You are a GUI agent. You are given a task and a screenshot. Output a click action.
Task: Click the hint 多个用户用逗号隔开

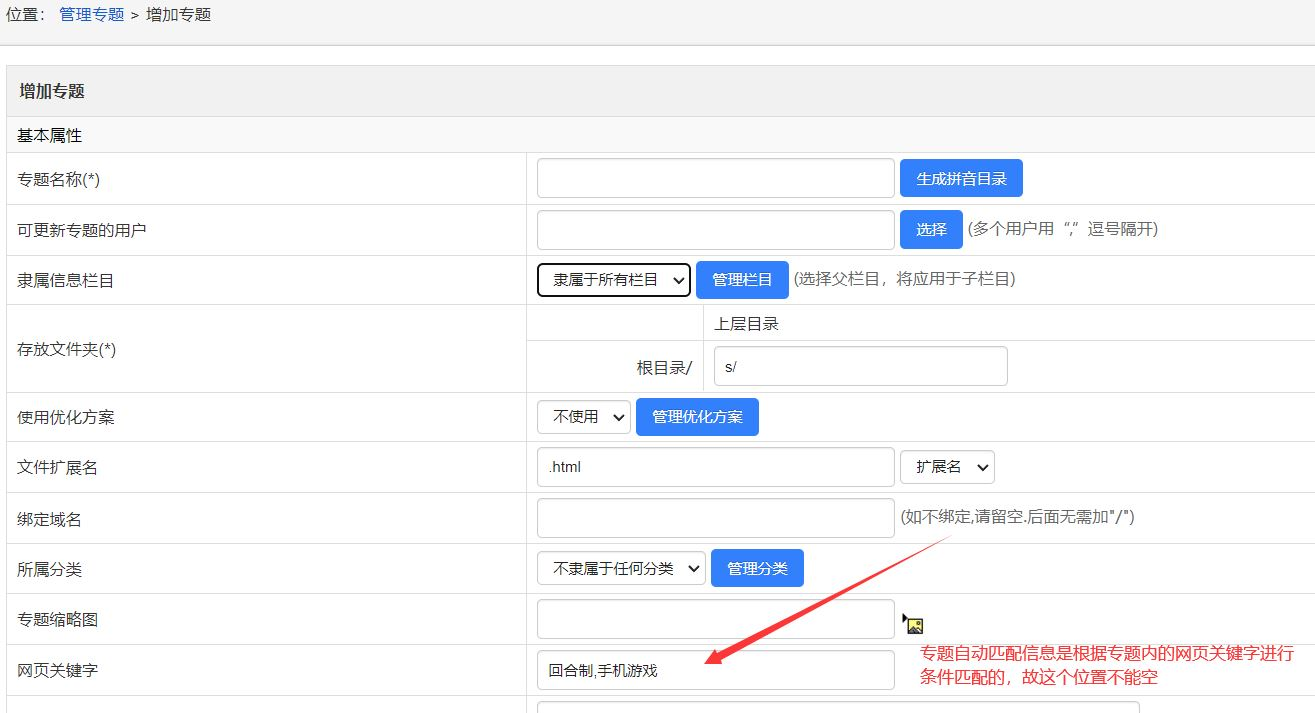click(x=1062, y=229)
